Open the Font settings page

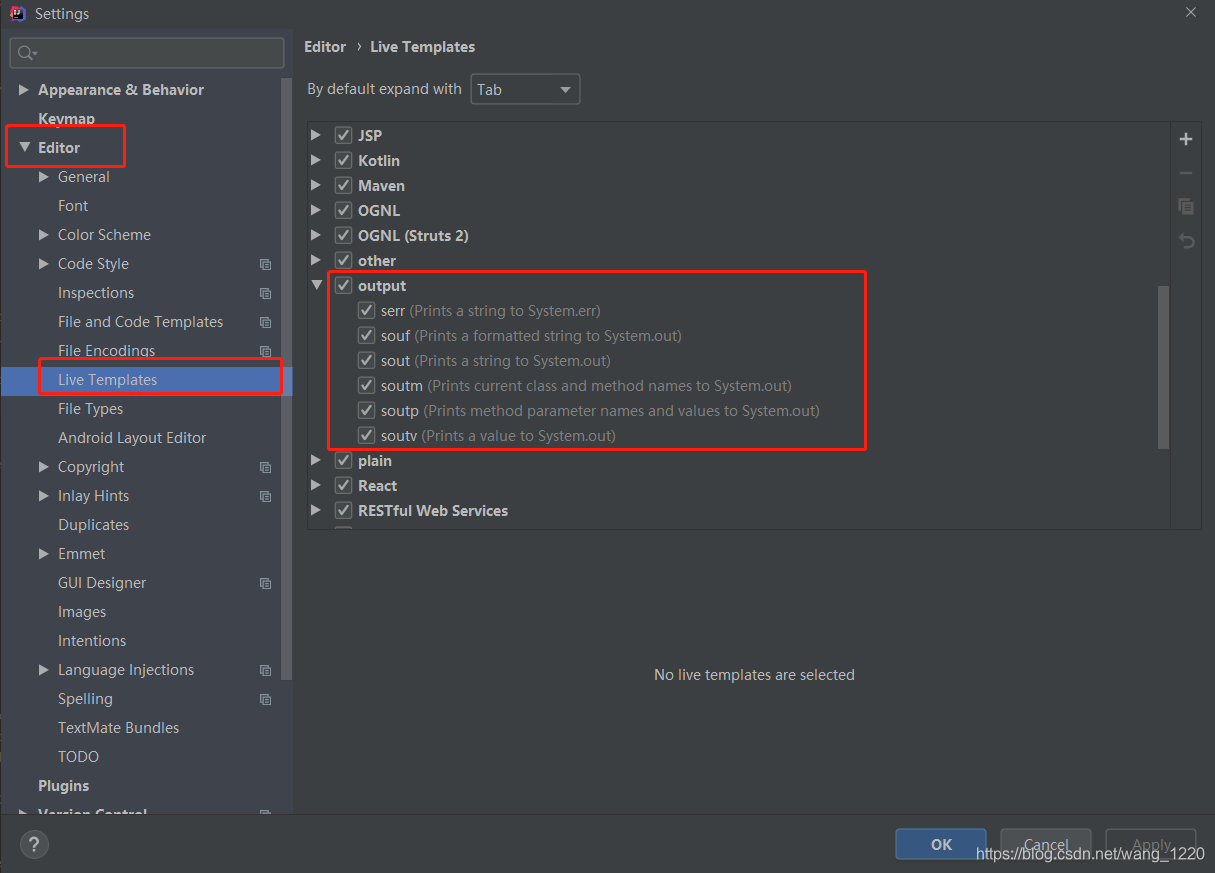[73, 206]
